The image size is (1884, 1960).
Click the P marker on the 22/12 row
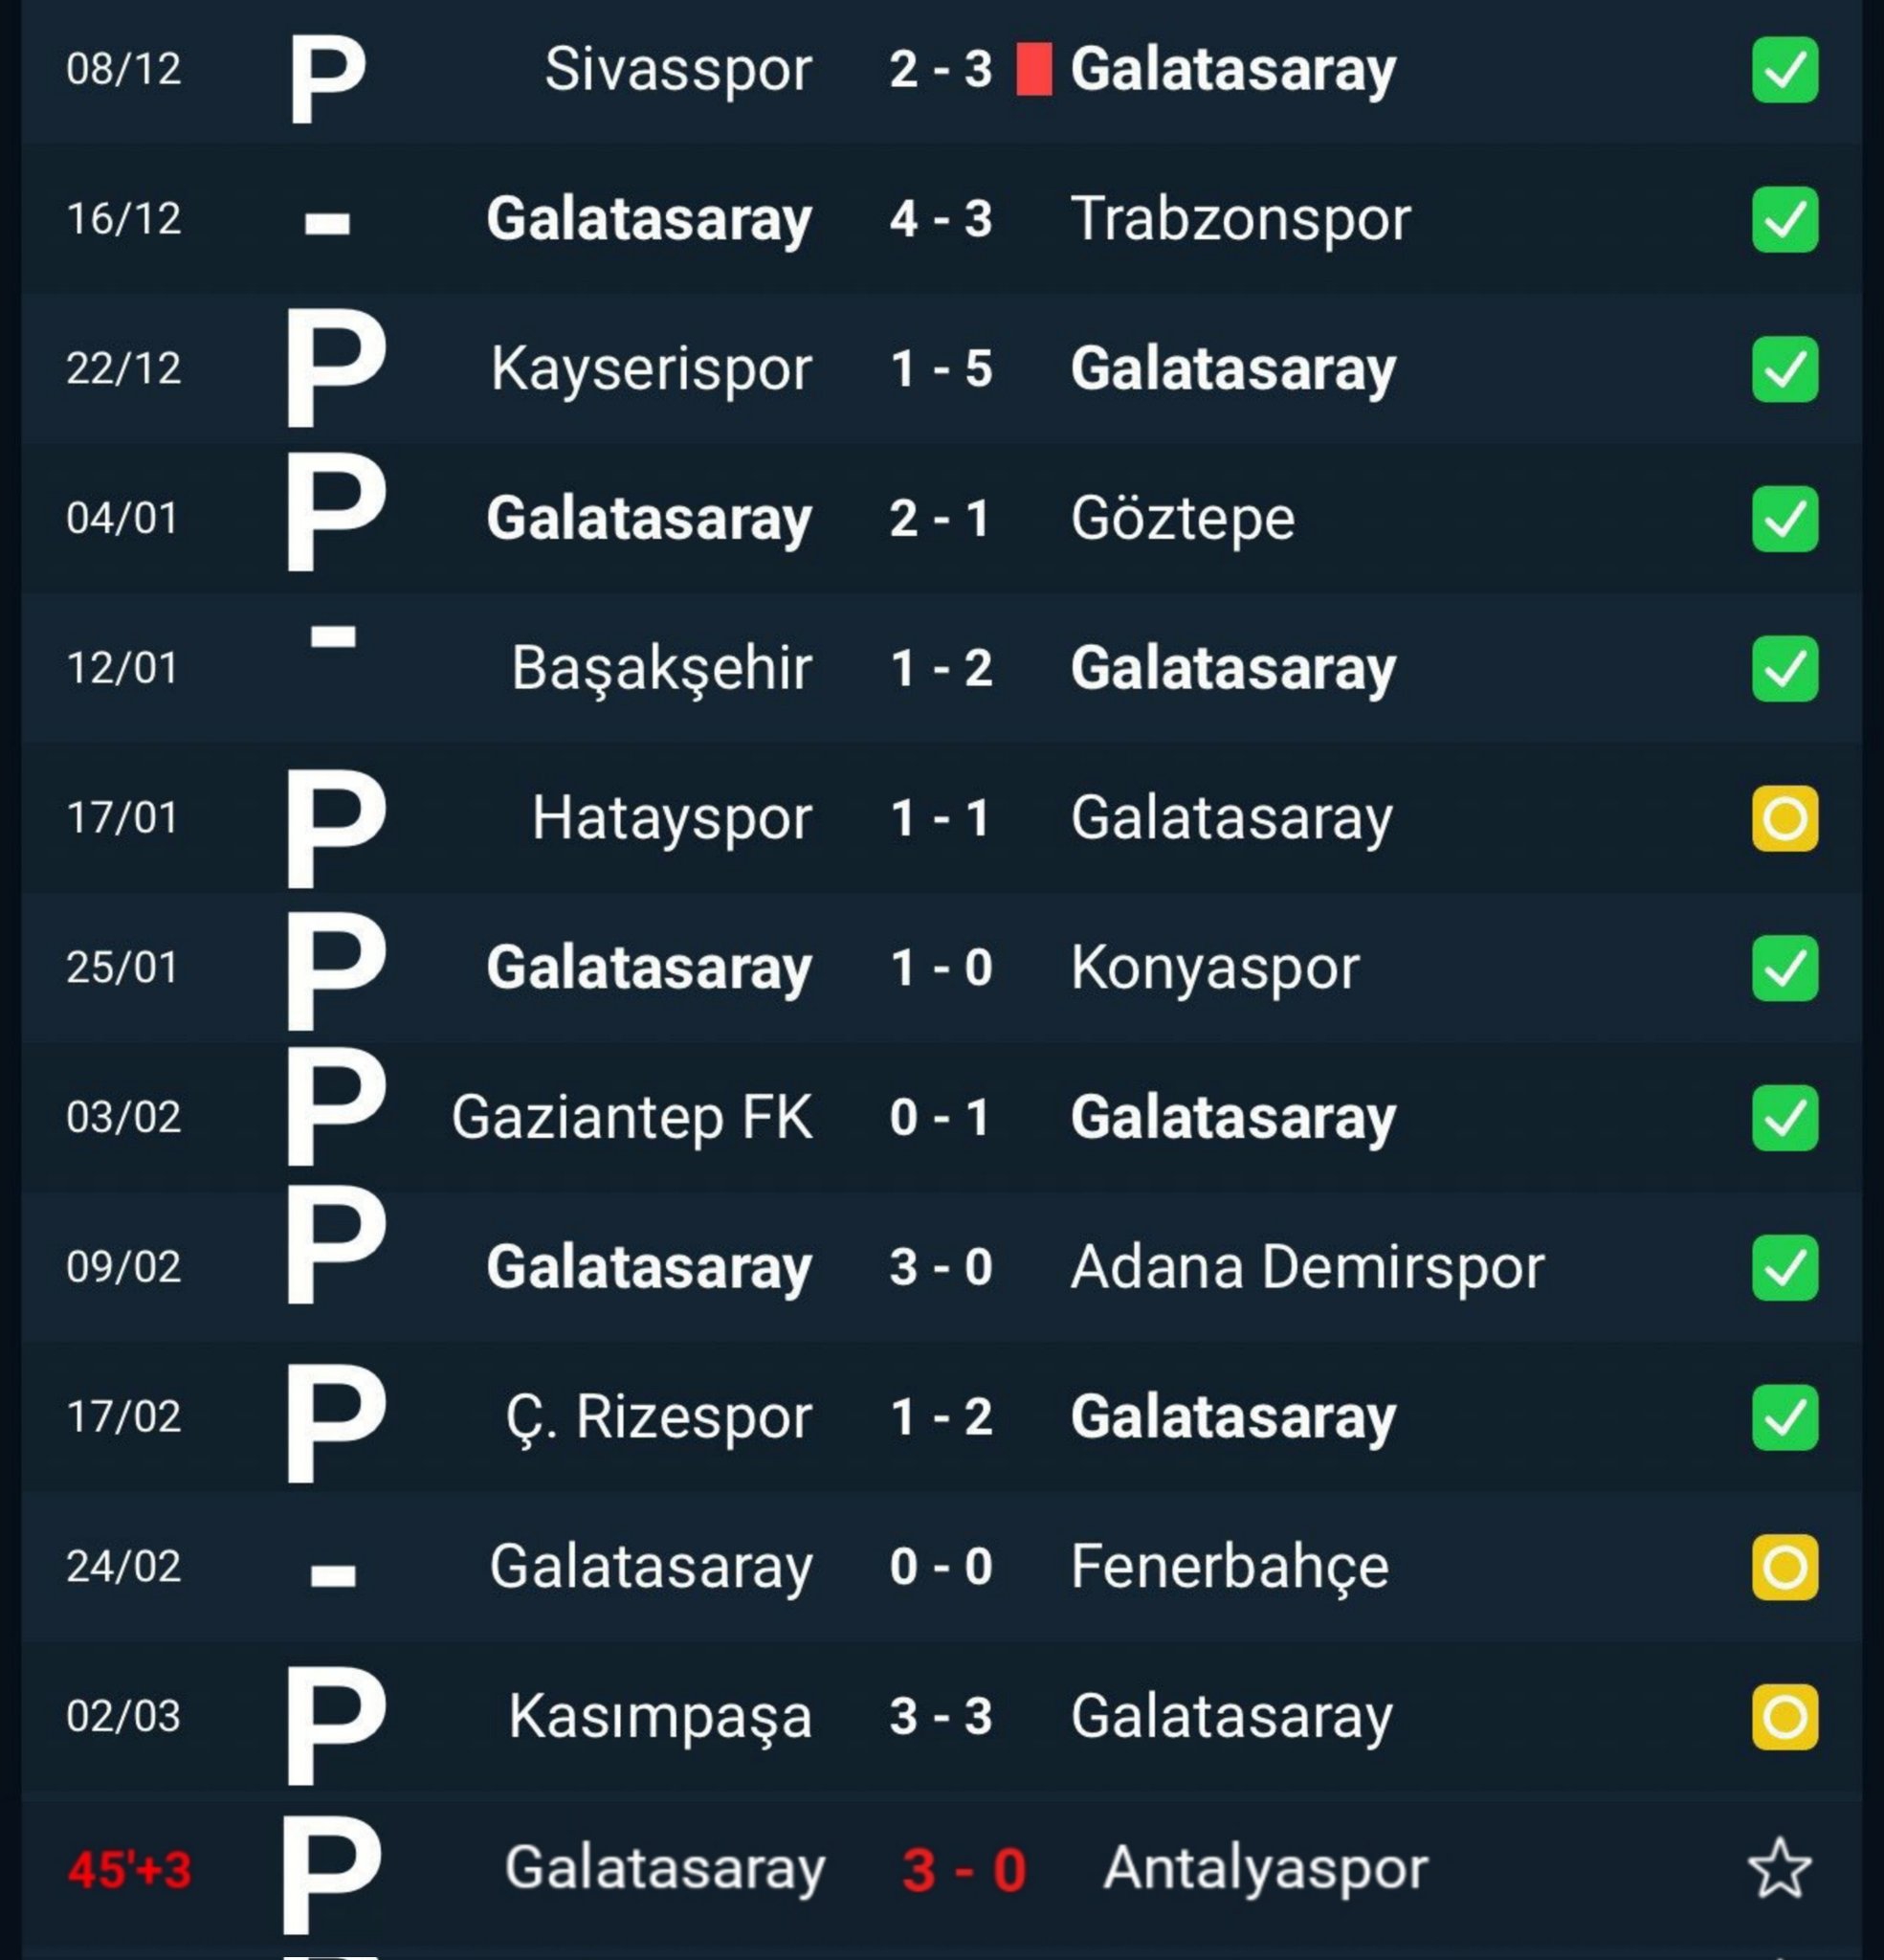point(334,369)
